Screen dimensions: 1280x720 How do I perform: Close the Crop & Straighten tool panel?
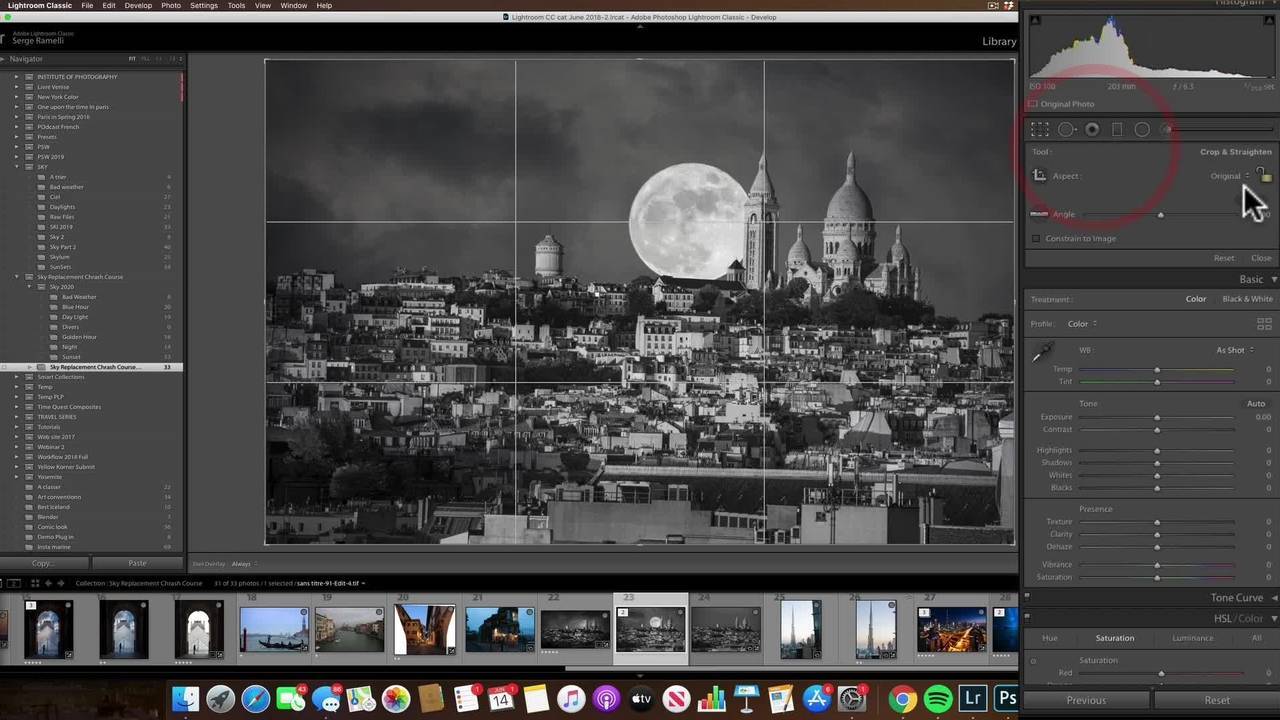[x=1261, y=258]
